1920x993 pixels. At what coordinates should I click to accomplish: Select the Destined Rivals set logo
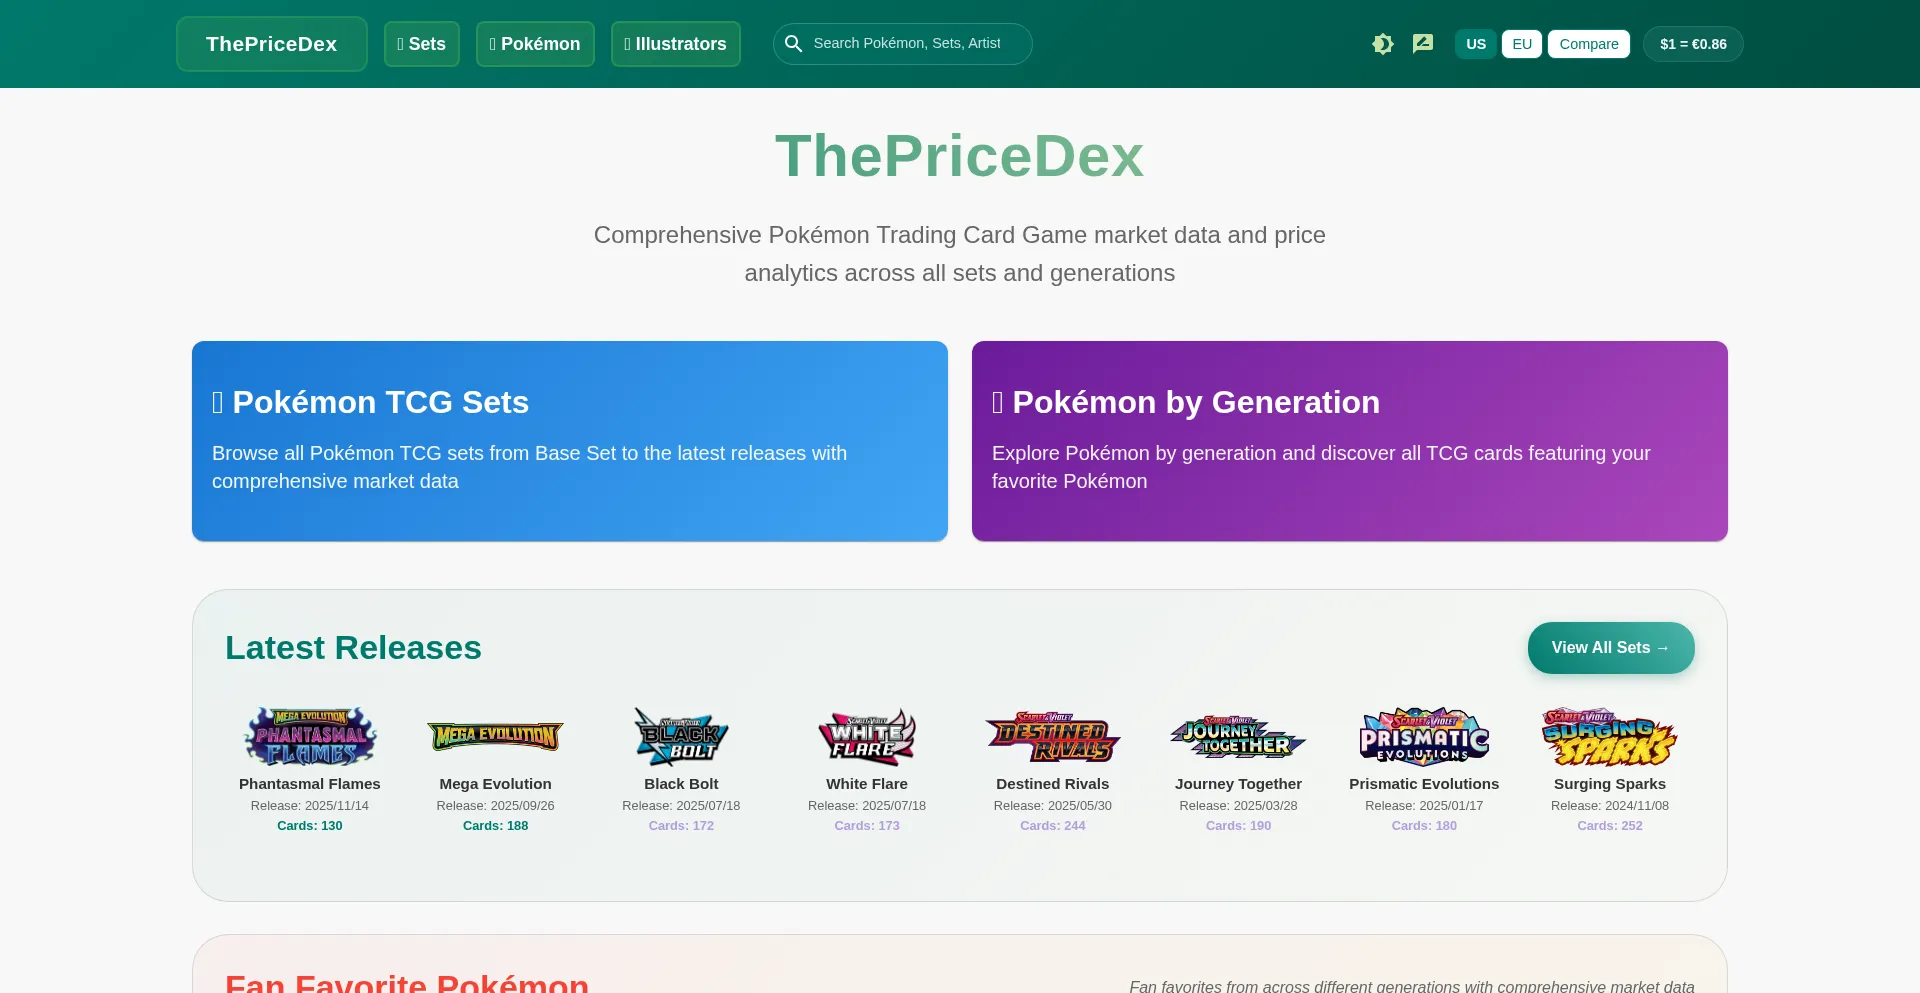point(1053,737)
